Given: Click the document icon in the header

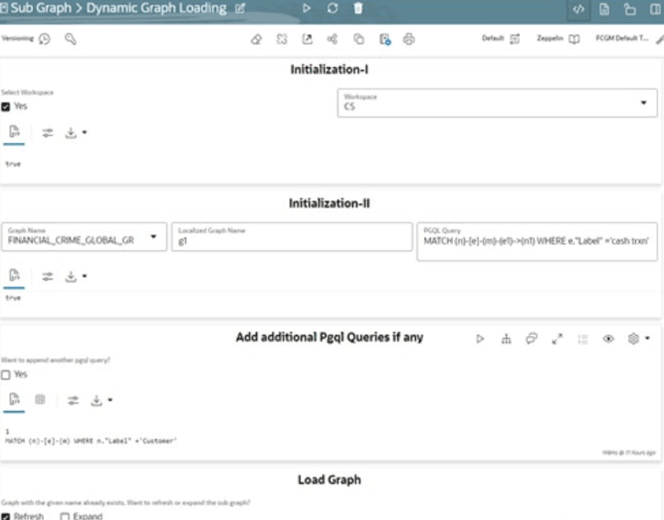Looking at the screenshot, I should click(604, 9).
